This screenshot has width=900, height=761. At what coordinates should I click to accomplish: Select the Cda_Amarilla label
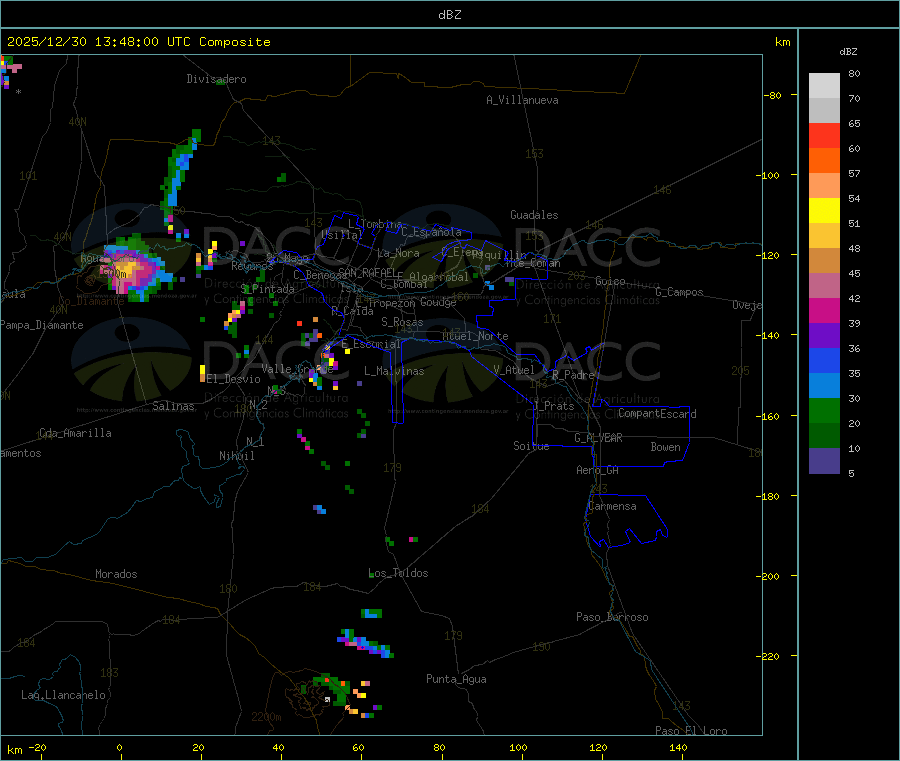(75, 433)
